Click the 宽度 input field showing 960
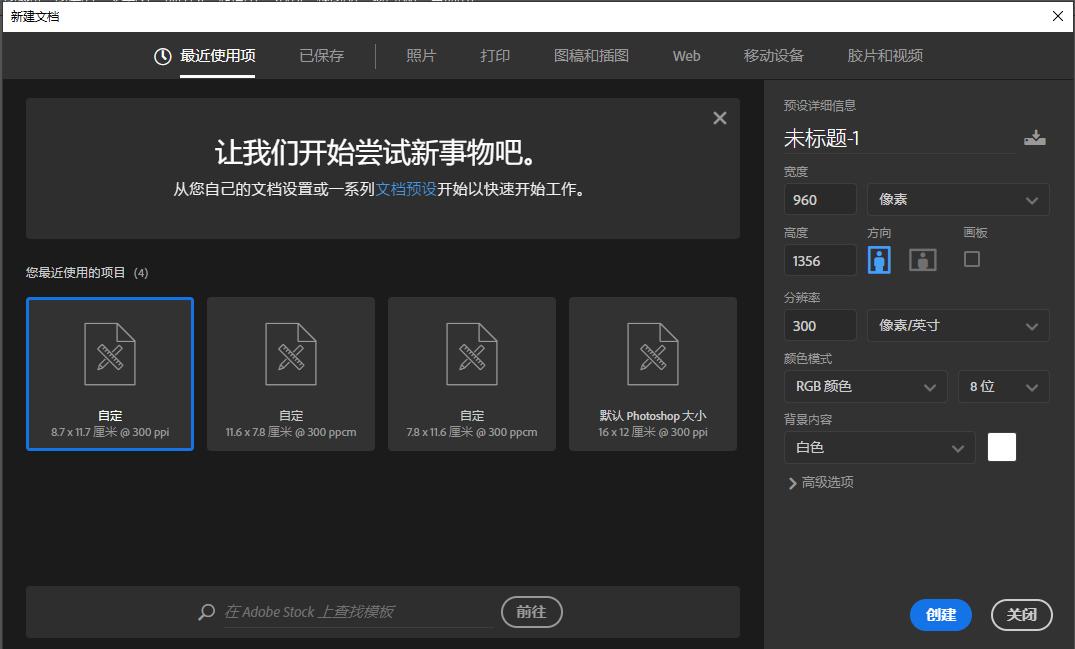 coord(820,199)
